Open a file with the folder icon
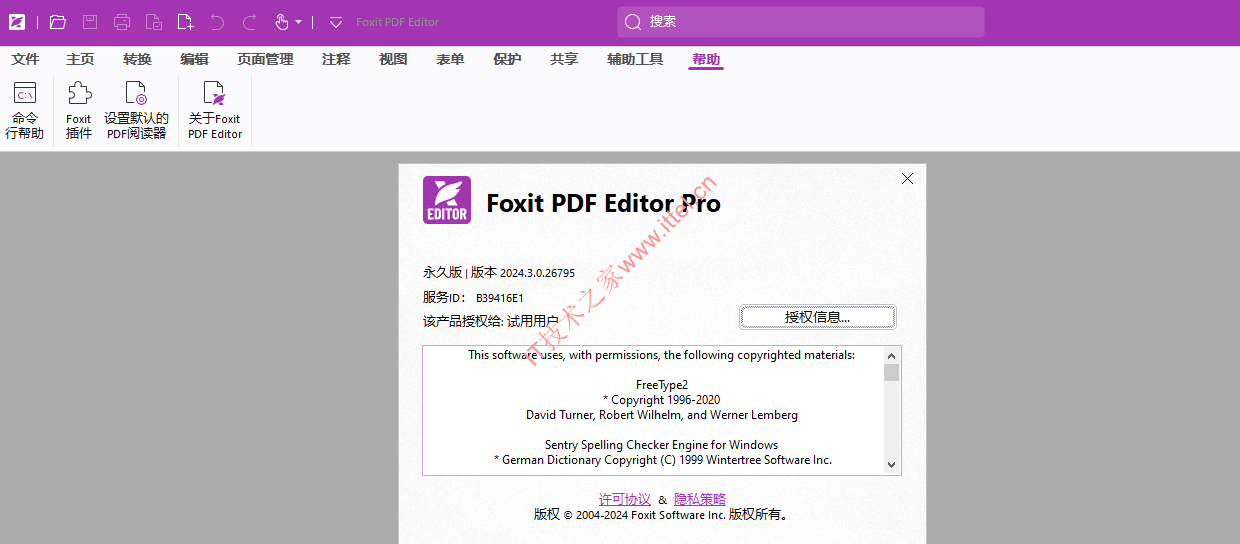Screen dimensions: 1240x544 57,22
